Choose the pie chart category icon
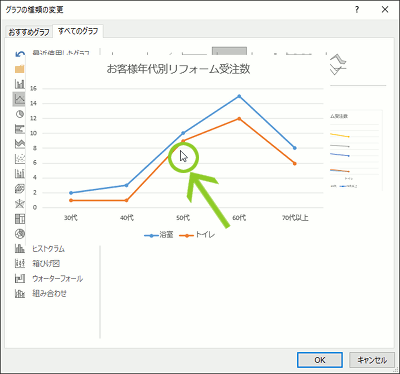400x374 pixels. [20, 114]
